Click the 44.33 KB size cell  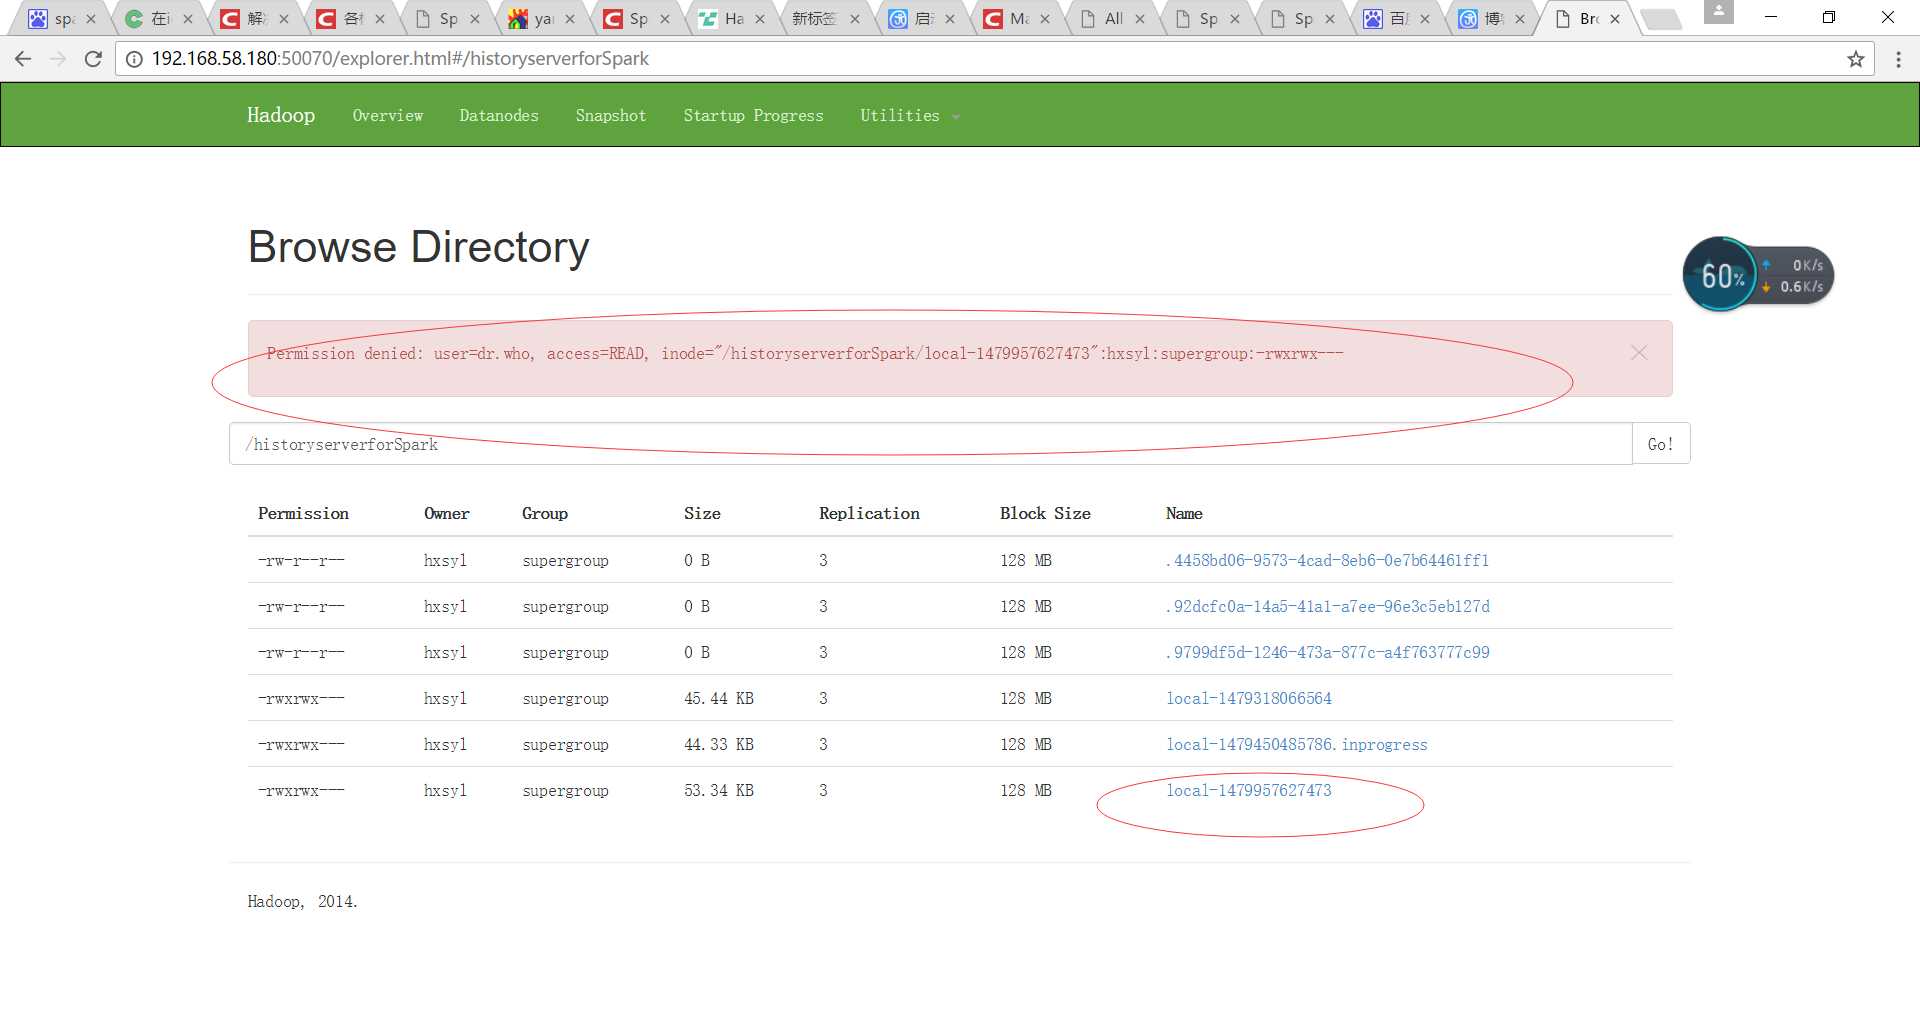click(x=719, y=744)
